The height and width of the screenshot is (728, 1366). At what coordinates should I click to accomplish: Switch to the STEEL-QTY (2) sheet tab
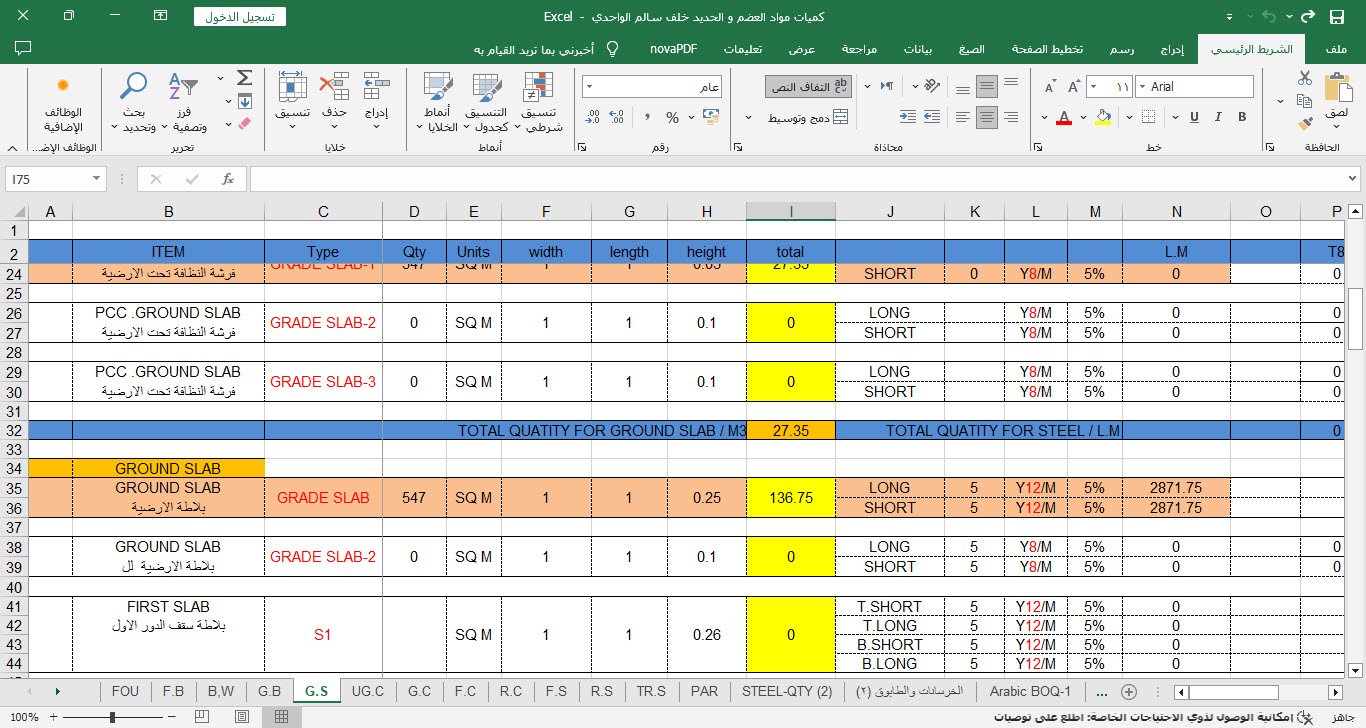pyautogui.click(x=787, y=691)
